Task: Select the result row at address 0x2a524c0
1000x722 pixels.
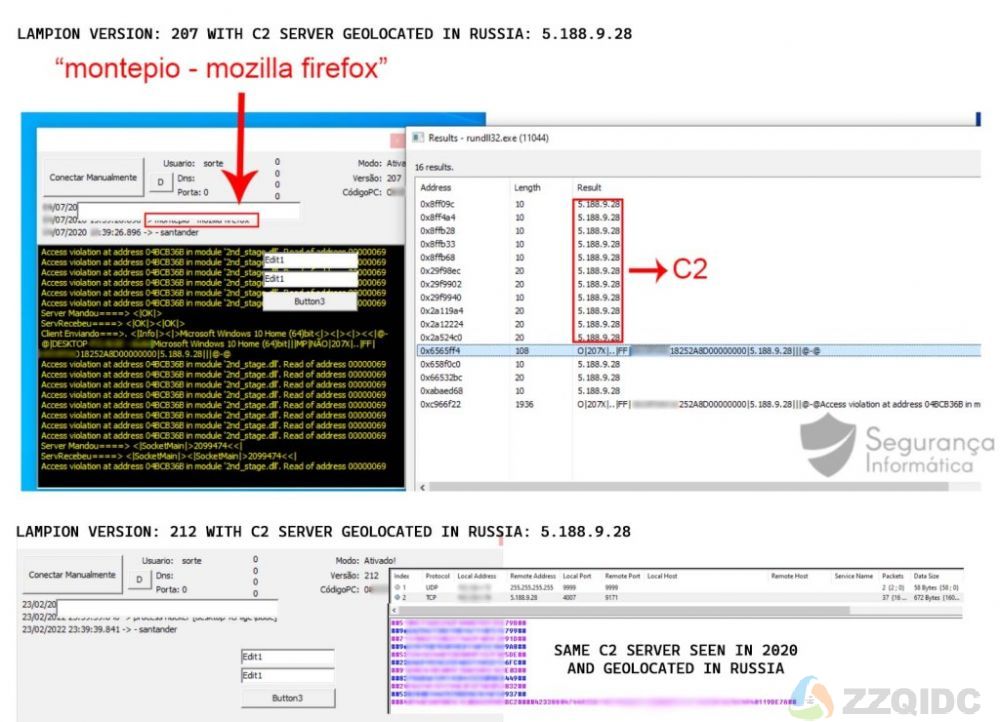Action: pyautogui.click(x=698, y=337)
